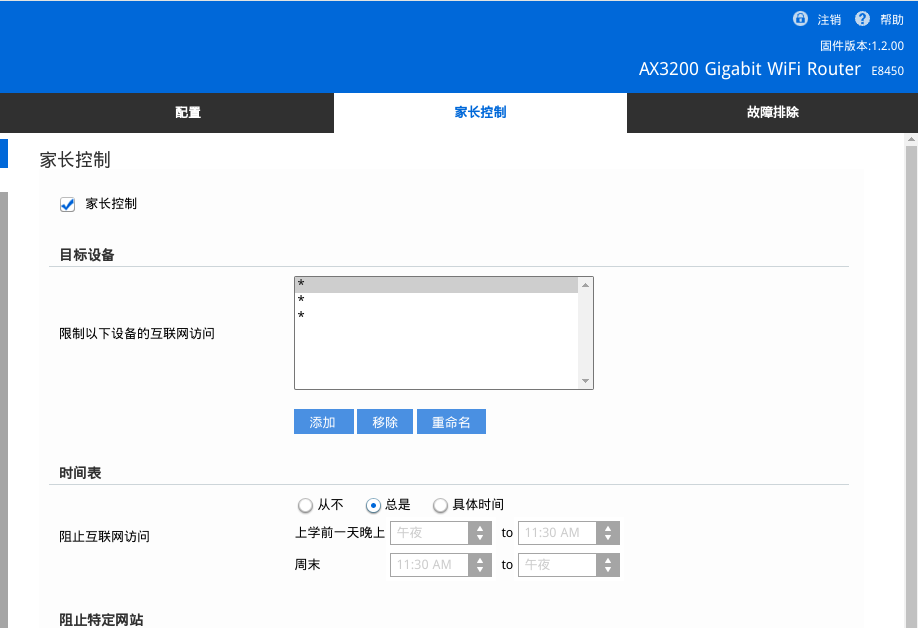Click device list scroll down arrow
The width and height of the screenshot is (918, 628).
pyautogui.click(x=585, y=381)
